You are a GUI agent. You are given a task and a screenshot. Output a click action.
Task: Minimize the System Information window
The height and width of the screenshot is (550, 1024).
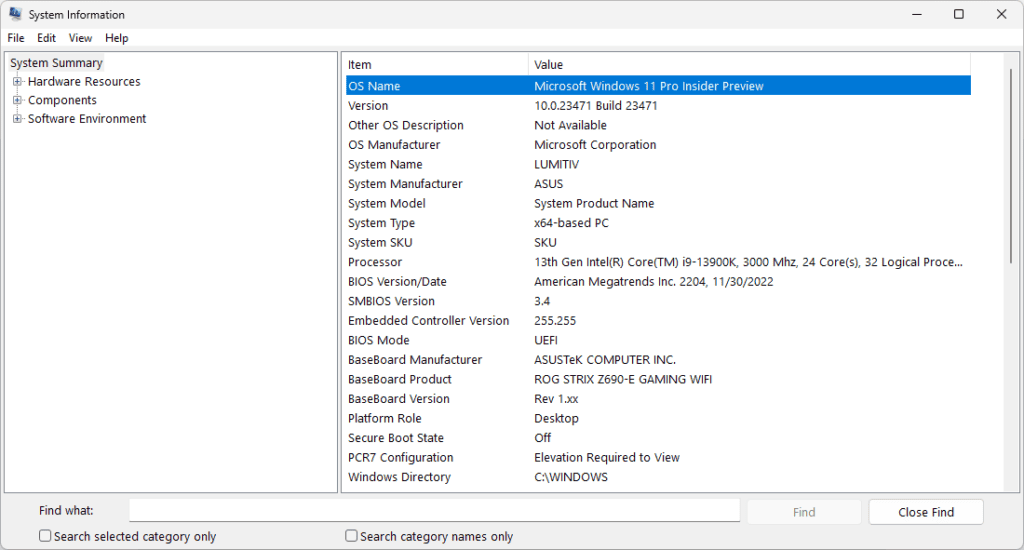[917, 14]
